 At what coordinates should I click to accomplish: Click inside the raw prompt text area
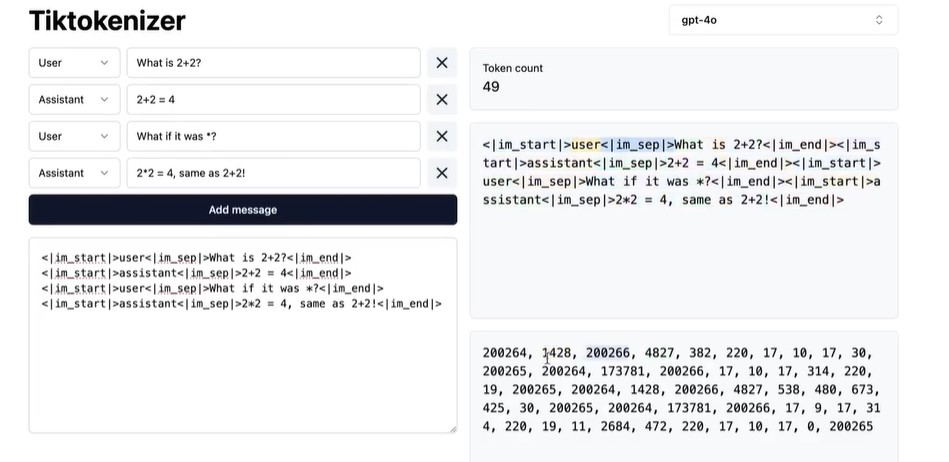coord(242,370)
